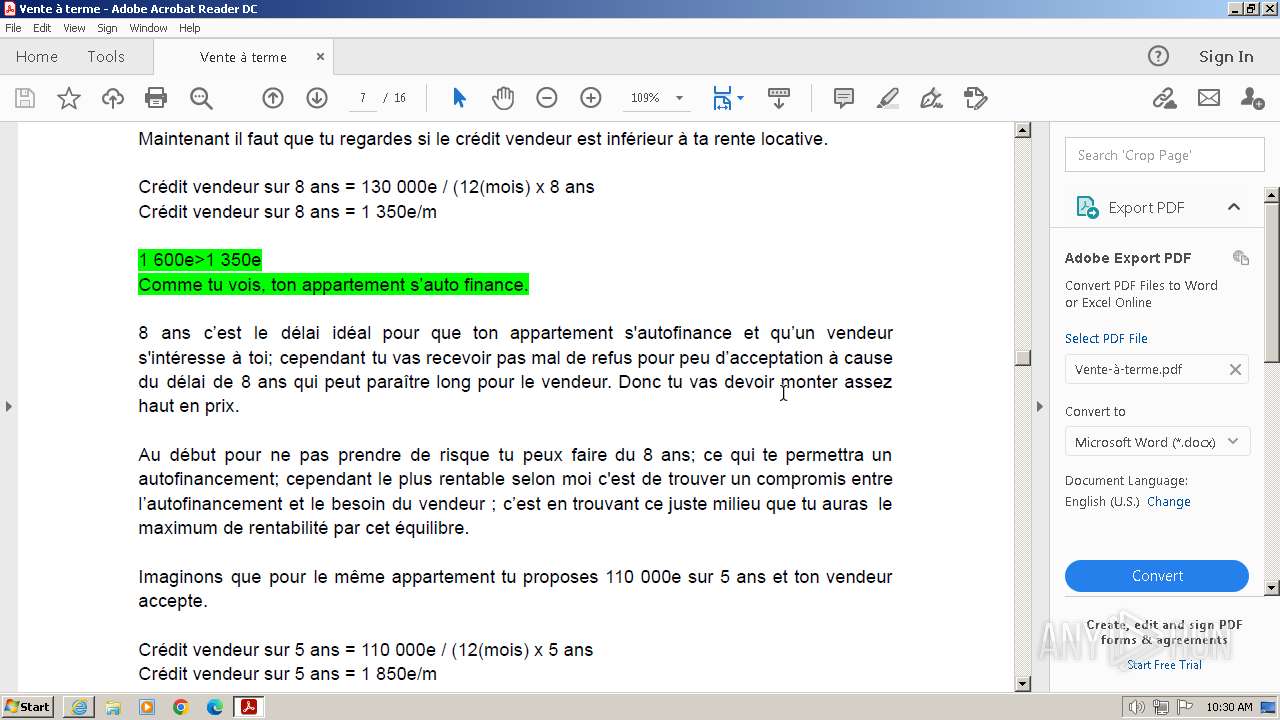Screen dimensions: 1280x720
Task: Send file by email envelope icon
Action: coord(1209,98)
